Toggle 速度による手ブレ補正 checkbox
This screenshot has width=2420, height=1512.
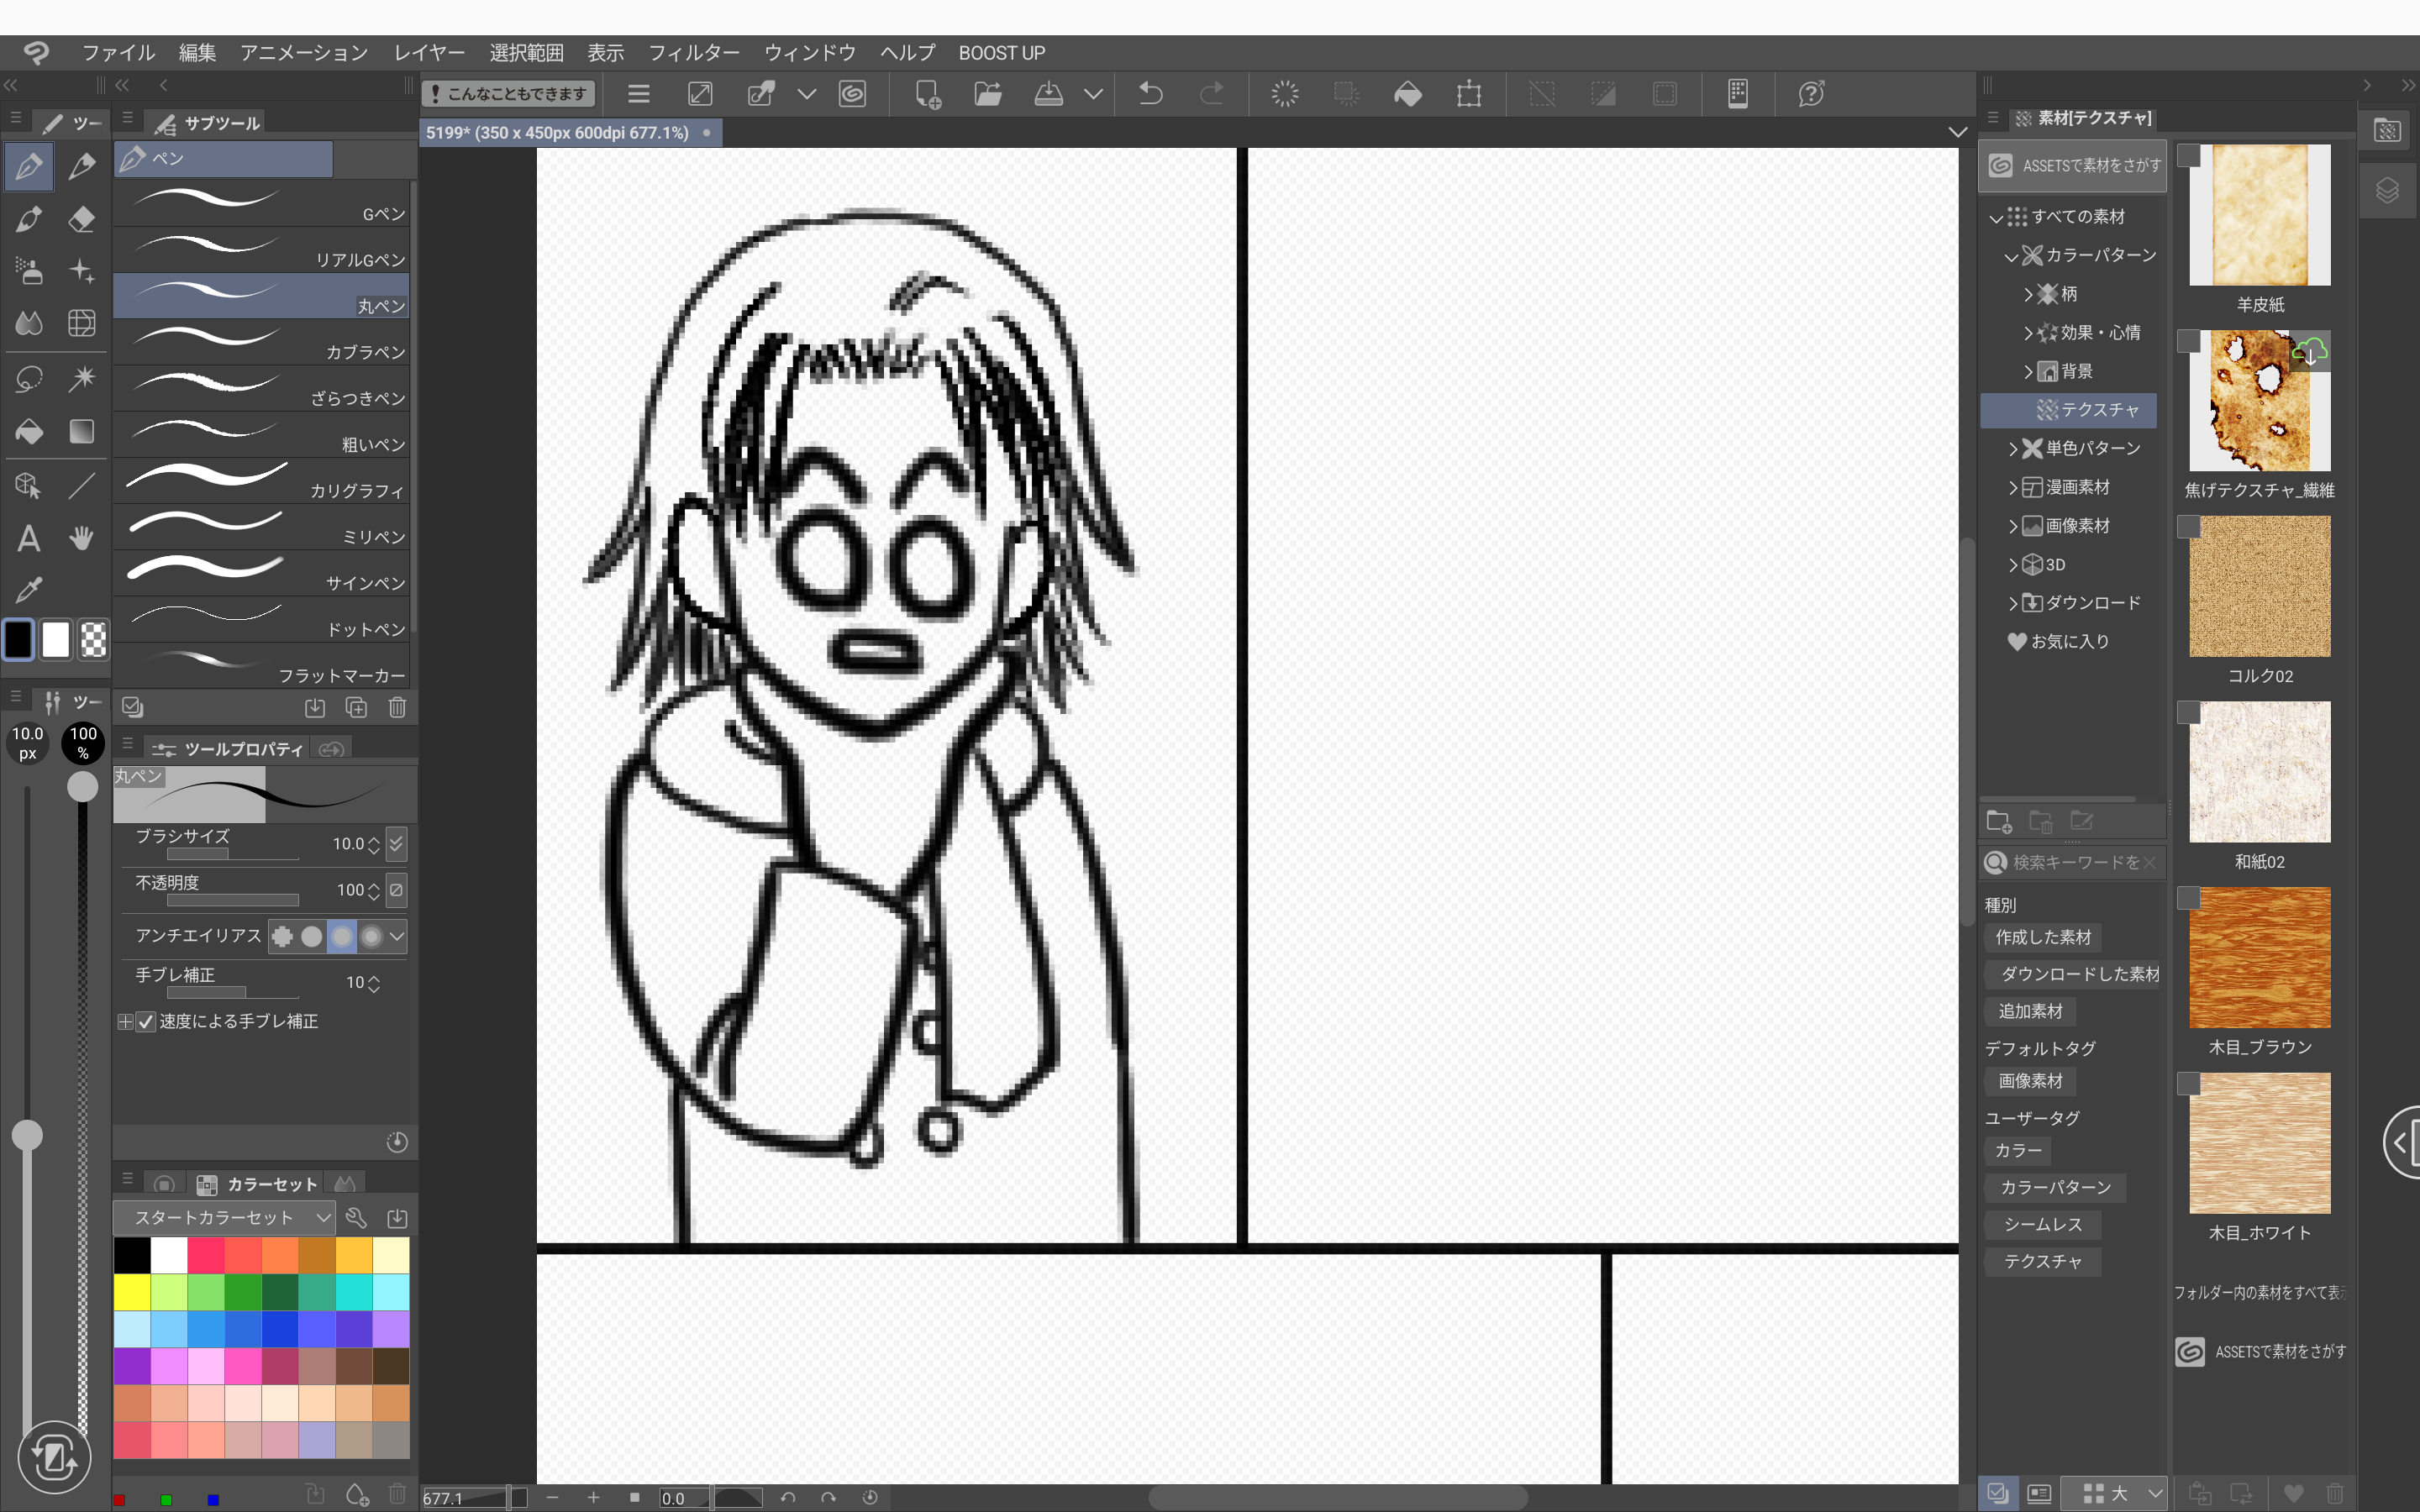146,1021
